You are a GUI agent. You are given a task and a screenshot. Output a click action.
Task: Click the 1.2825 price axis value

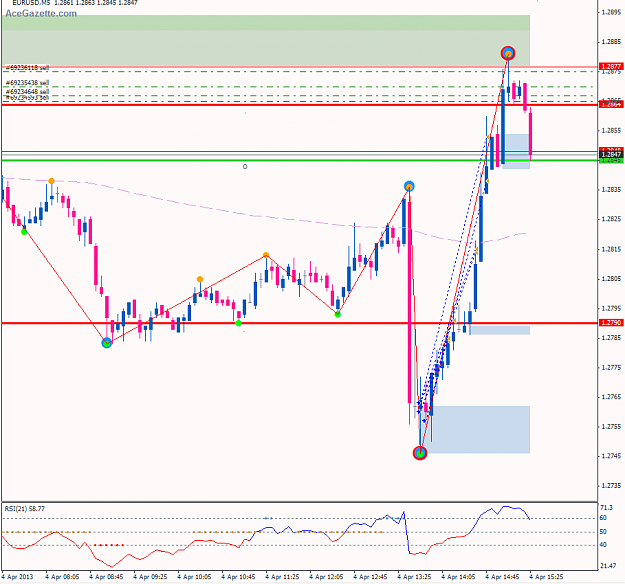point(611,219)
